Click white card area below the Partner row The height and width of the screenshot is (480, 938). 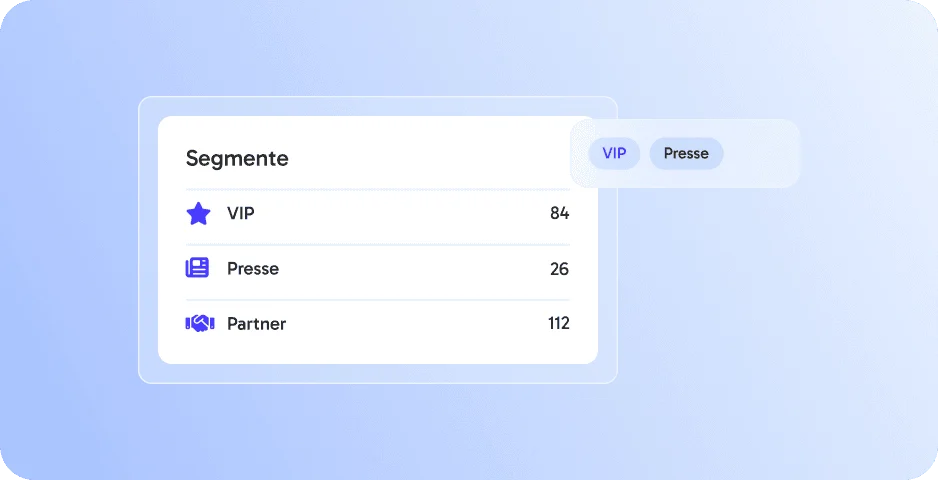(x=377, y=353)
